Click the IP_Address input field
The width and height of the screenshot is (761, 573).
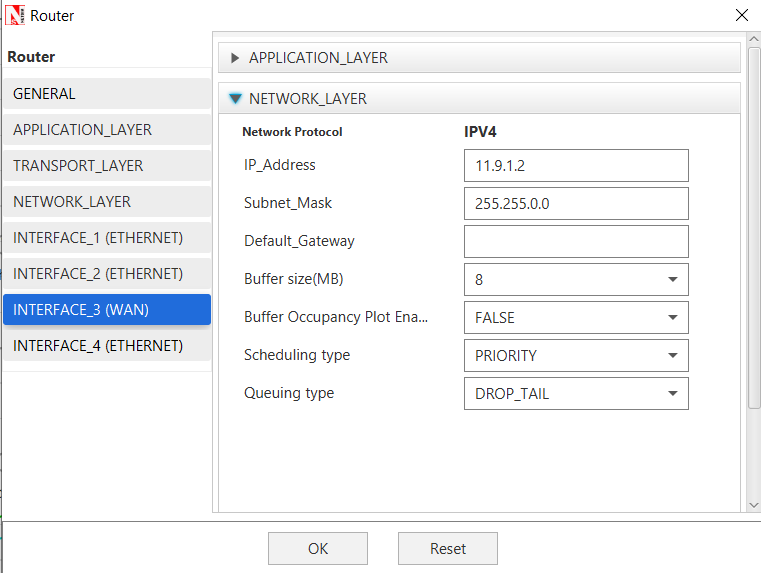[x=576, y=165]
